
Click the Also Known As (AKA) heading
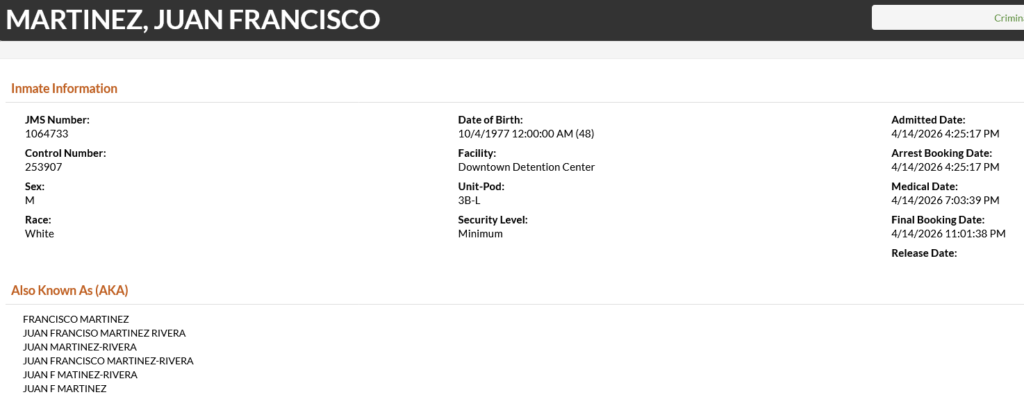(69, 290)
